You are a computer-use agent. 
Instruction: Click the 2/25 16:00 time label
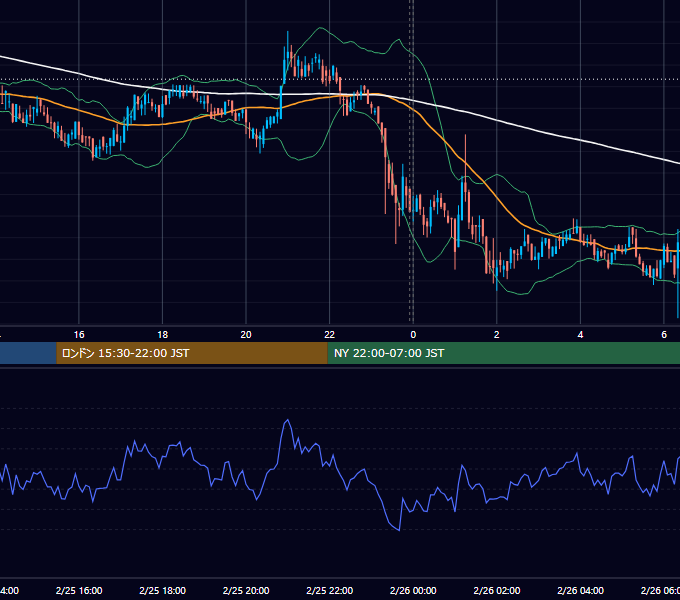pos(79,590)
